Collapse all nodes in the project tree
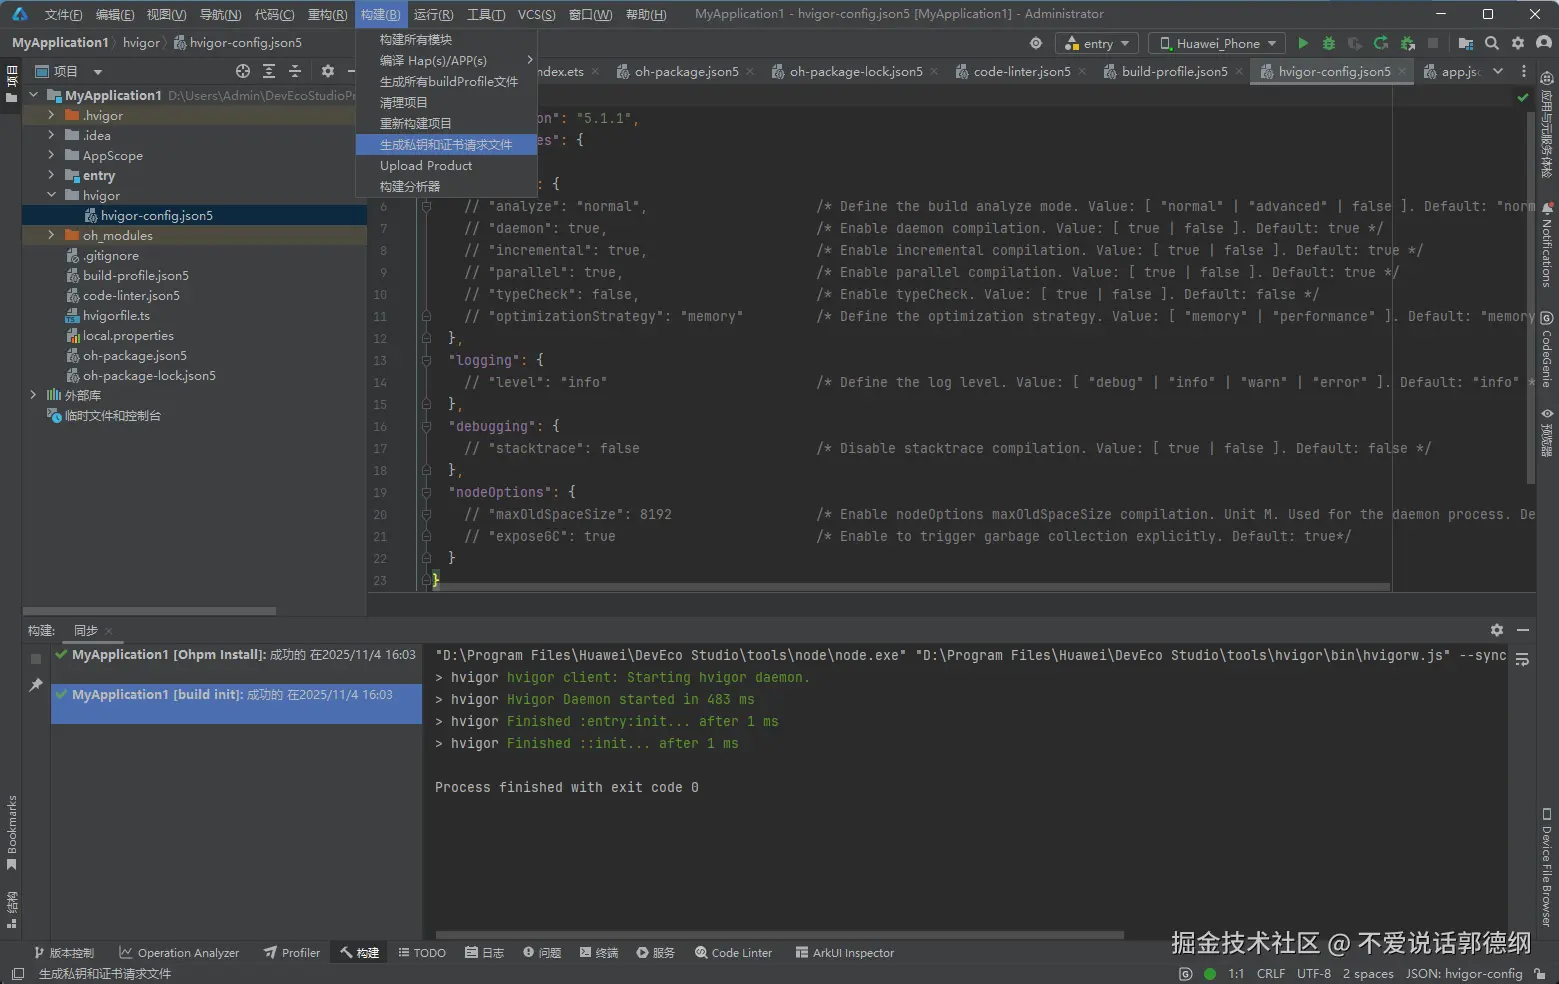The height and width of the screenshot is (984, 1559). (x=295, y=71)
